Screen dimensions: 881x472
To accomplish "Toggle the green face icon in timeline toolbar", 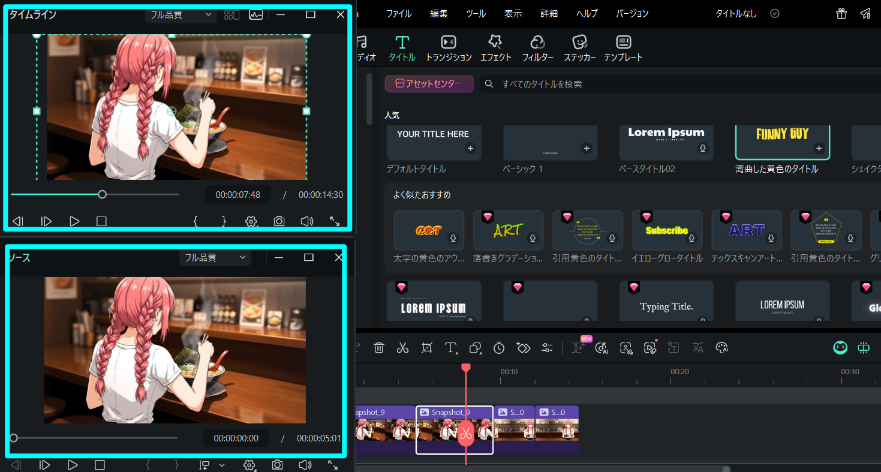I will tap(840, 348).
